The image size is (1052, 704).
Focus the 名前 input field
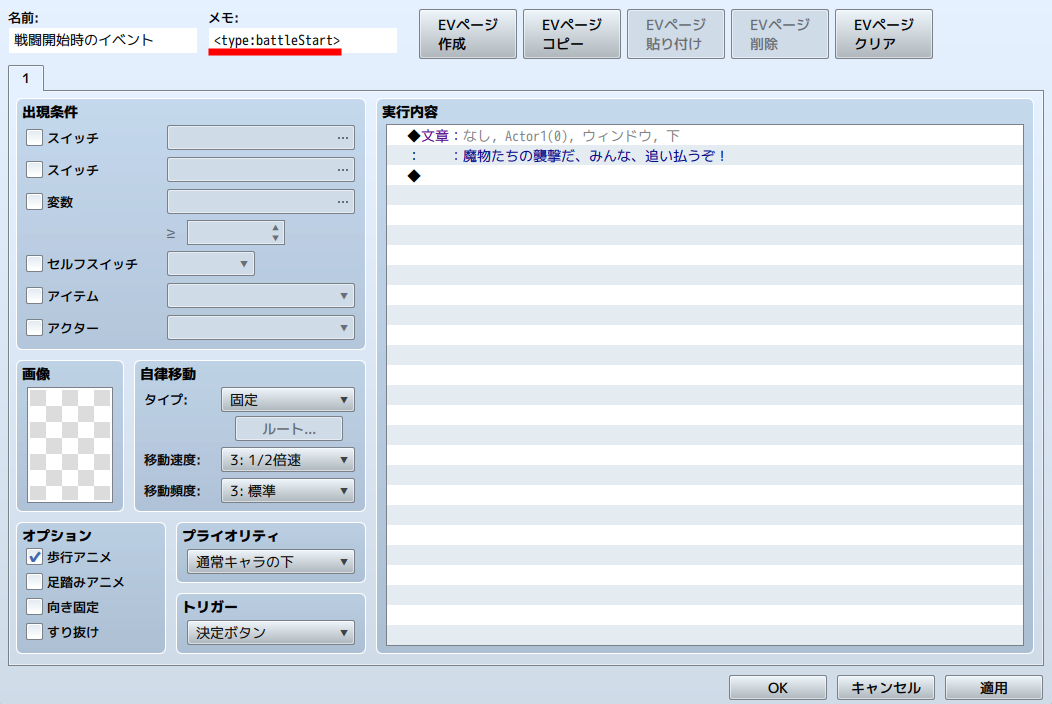point(103,40)
